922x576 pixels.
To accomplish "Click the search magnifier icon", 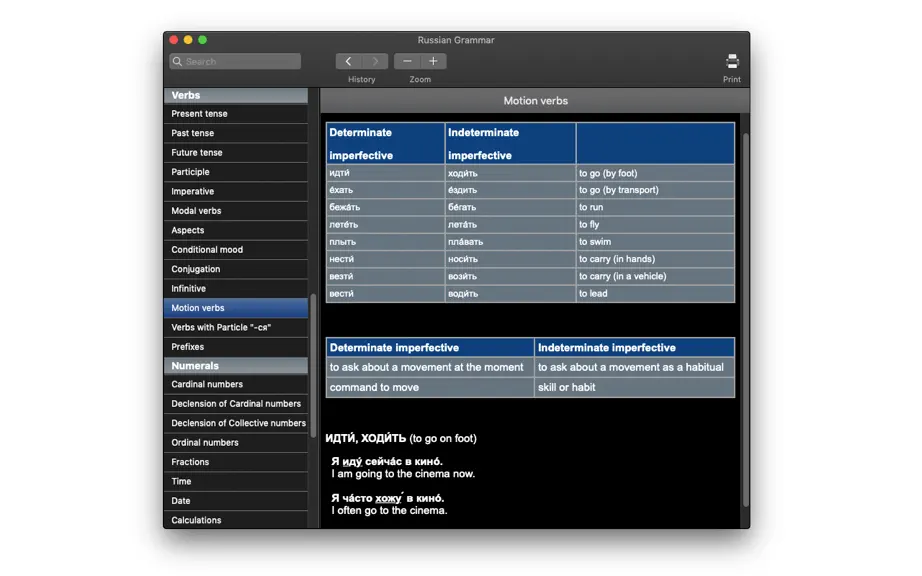I will click(x=177, y=61).
